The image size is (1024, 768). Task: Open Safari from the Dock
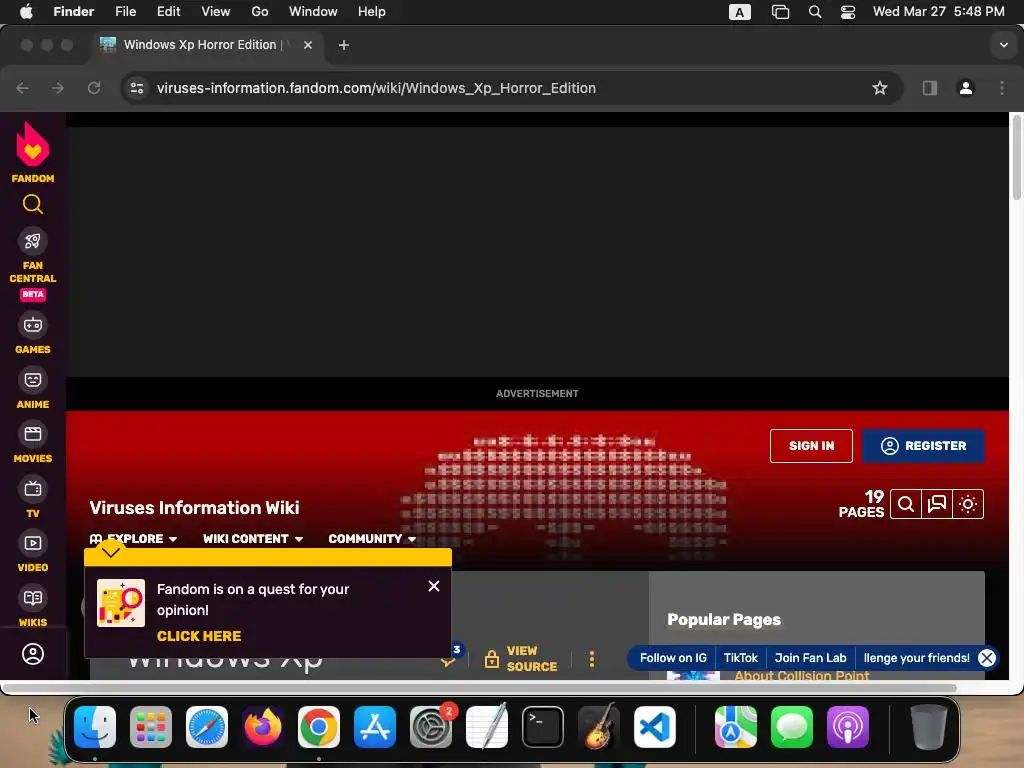coord(207,727)
